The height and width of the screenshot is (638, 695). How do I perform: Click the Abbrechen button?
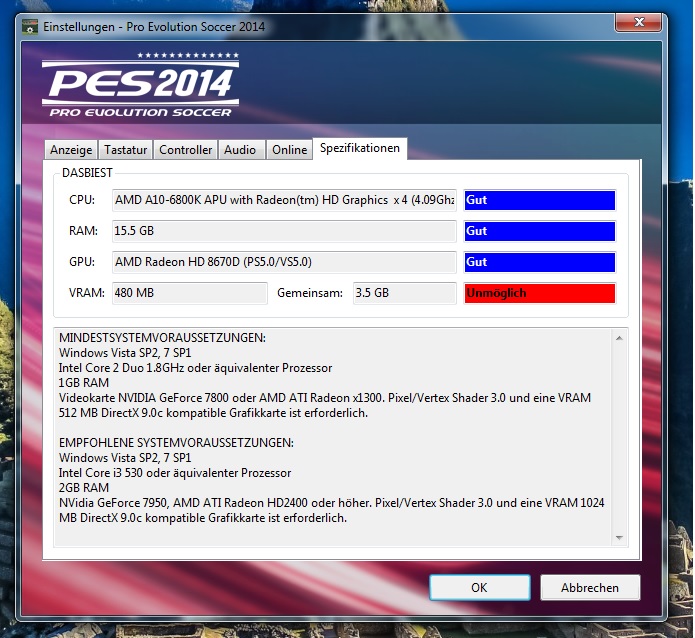590,587
